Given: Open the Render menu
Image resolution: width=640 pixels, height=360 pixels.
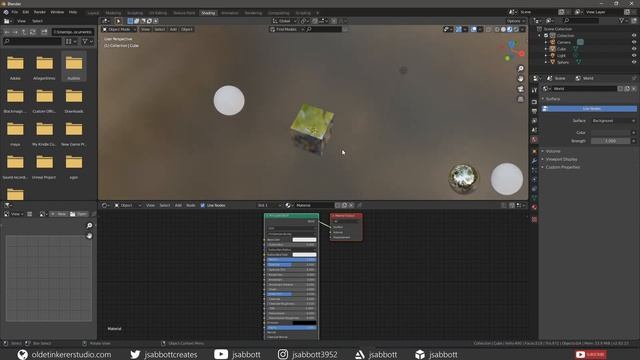Looking at the screenshot, I should (x=40, y=12).
